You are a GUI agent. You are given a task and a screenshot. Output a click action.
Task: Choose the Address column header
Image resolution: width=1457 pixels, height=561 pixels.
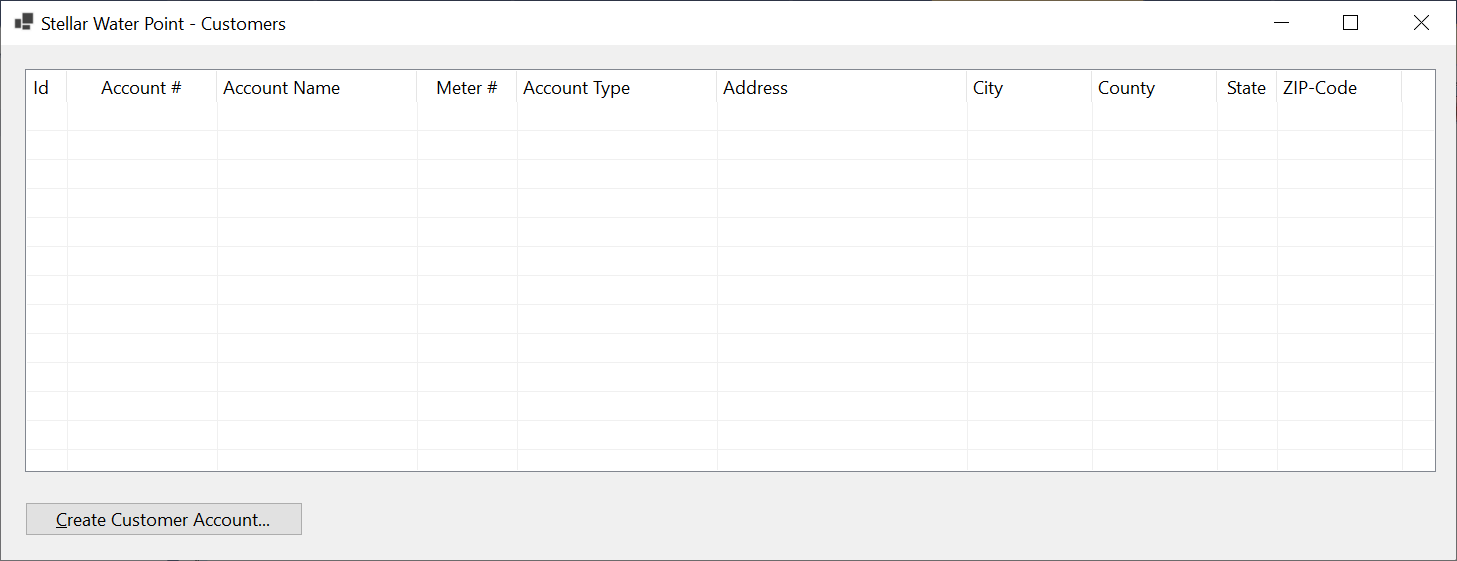click(842, 88)
